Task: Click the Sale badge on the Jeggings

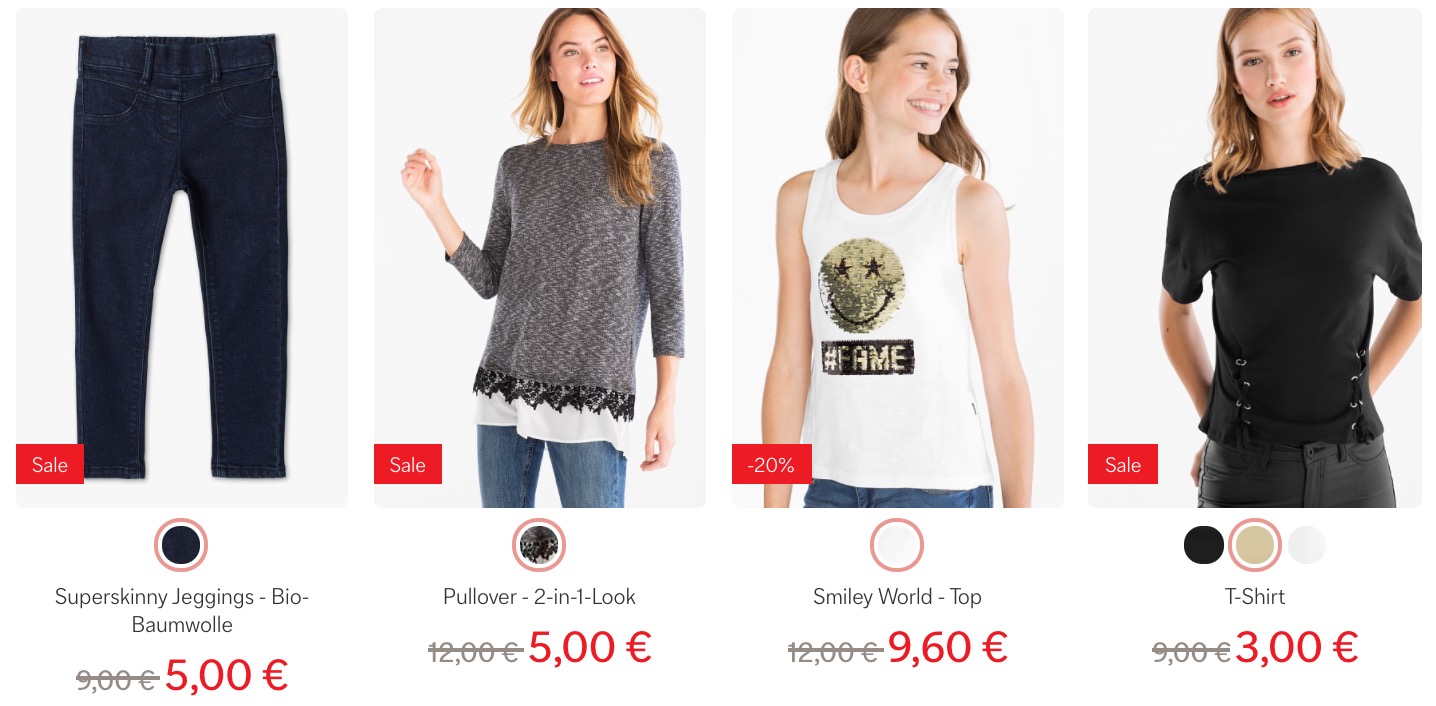Action: (50, 464)
